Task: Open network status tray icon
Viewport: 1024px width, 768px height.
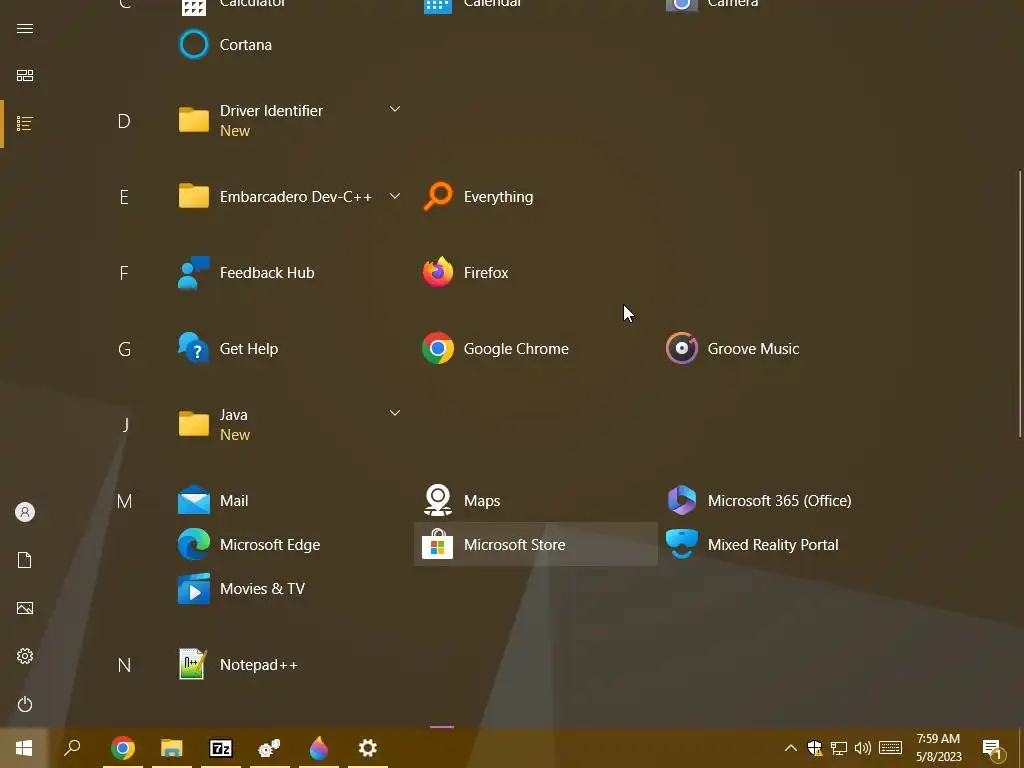Action: pos(839,748)
